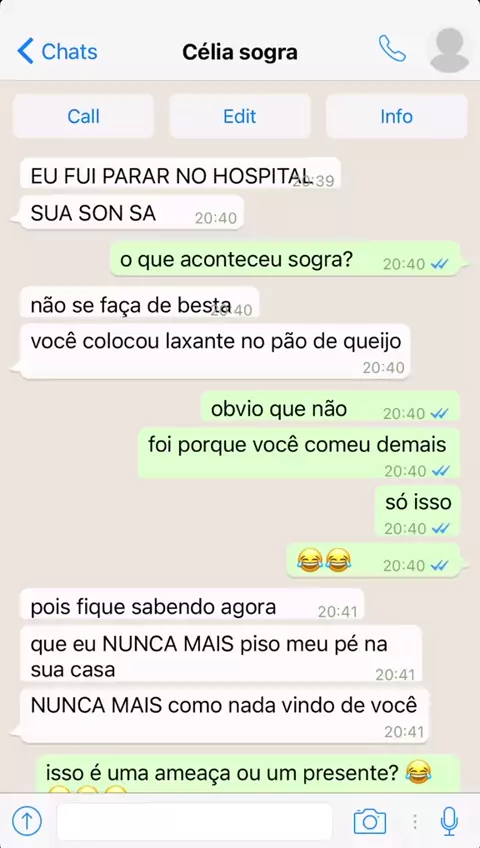Tap the Edit button
This screenshot has height=848, width=480.
point(240,116)
